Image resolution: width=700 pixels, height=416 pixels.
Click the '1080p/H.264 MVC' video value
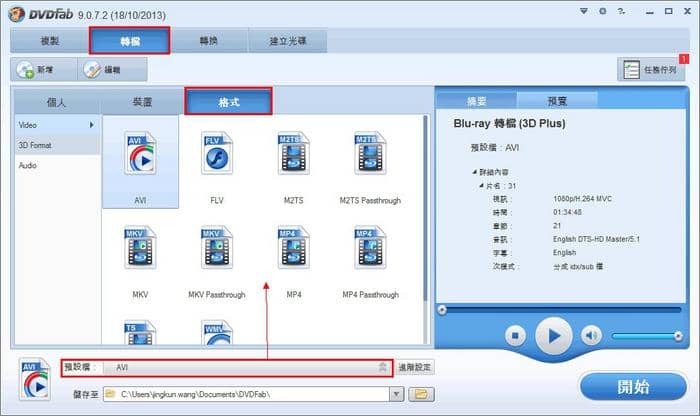pyautogui.click(x=582, y=199)
